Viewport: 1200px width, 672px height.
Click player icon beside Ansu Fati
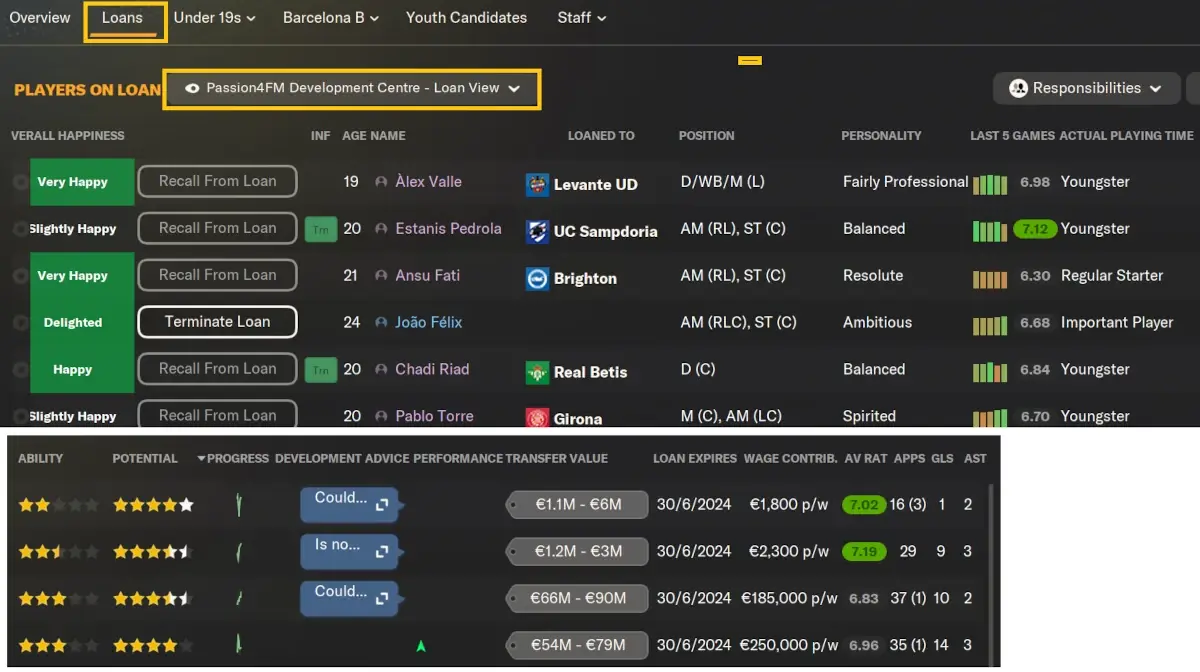click(x=381, y=276)
